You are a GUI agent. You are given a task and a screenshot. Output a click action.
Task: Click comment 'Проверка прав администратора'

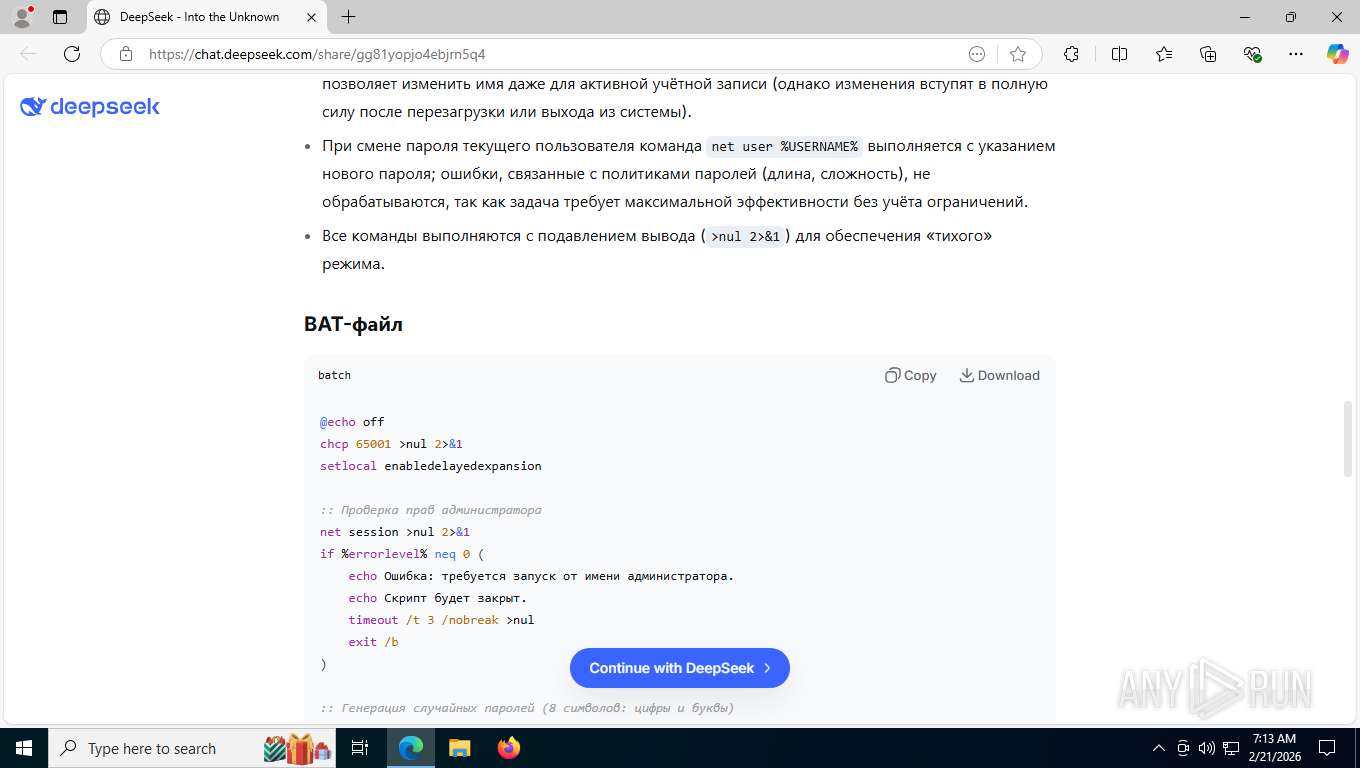pyautogui.click(x=431, y=510)
